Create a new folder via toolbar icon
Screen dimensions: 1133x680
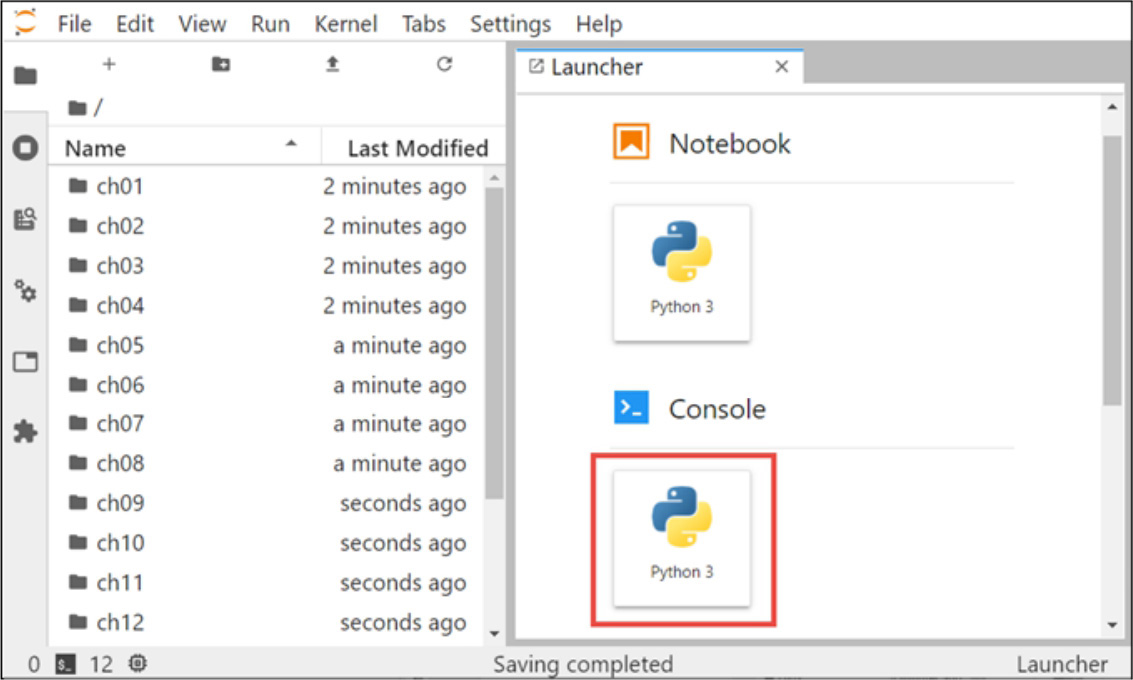tap(221, 64)
